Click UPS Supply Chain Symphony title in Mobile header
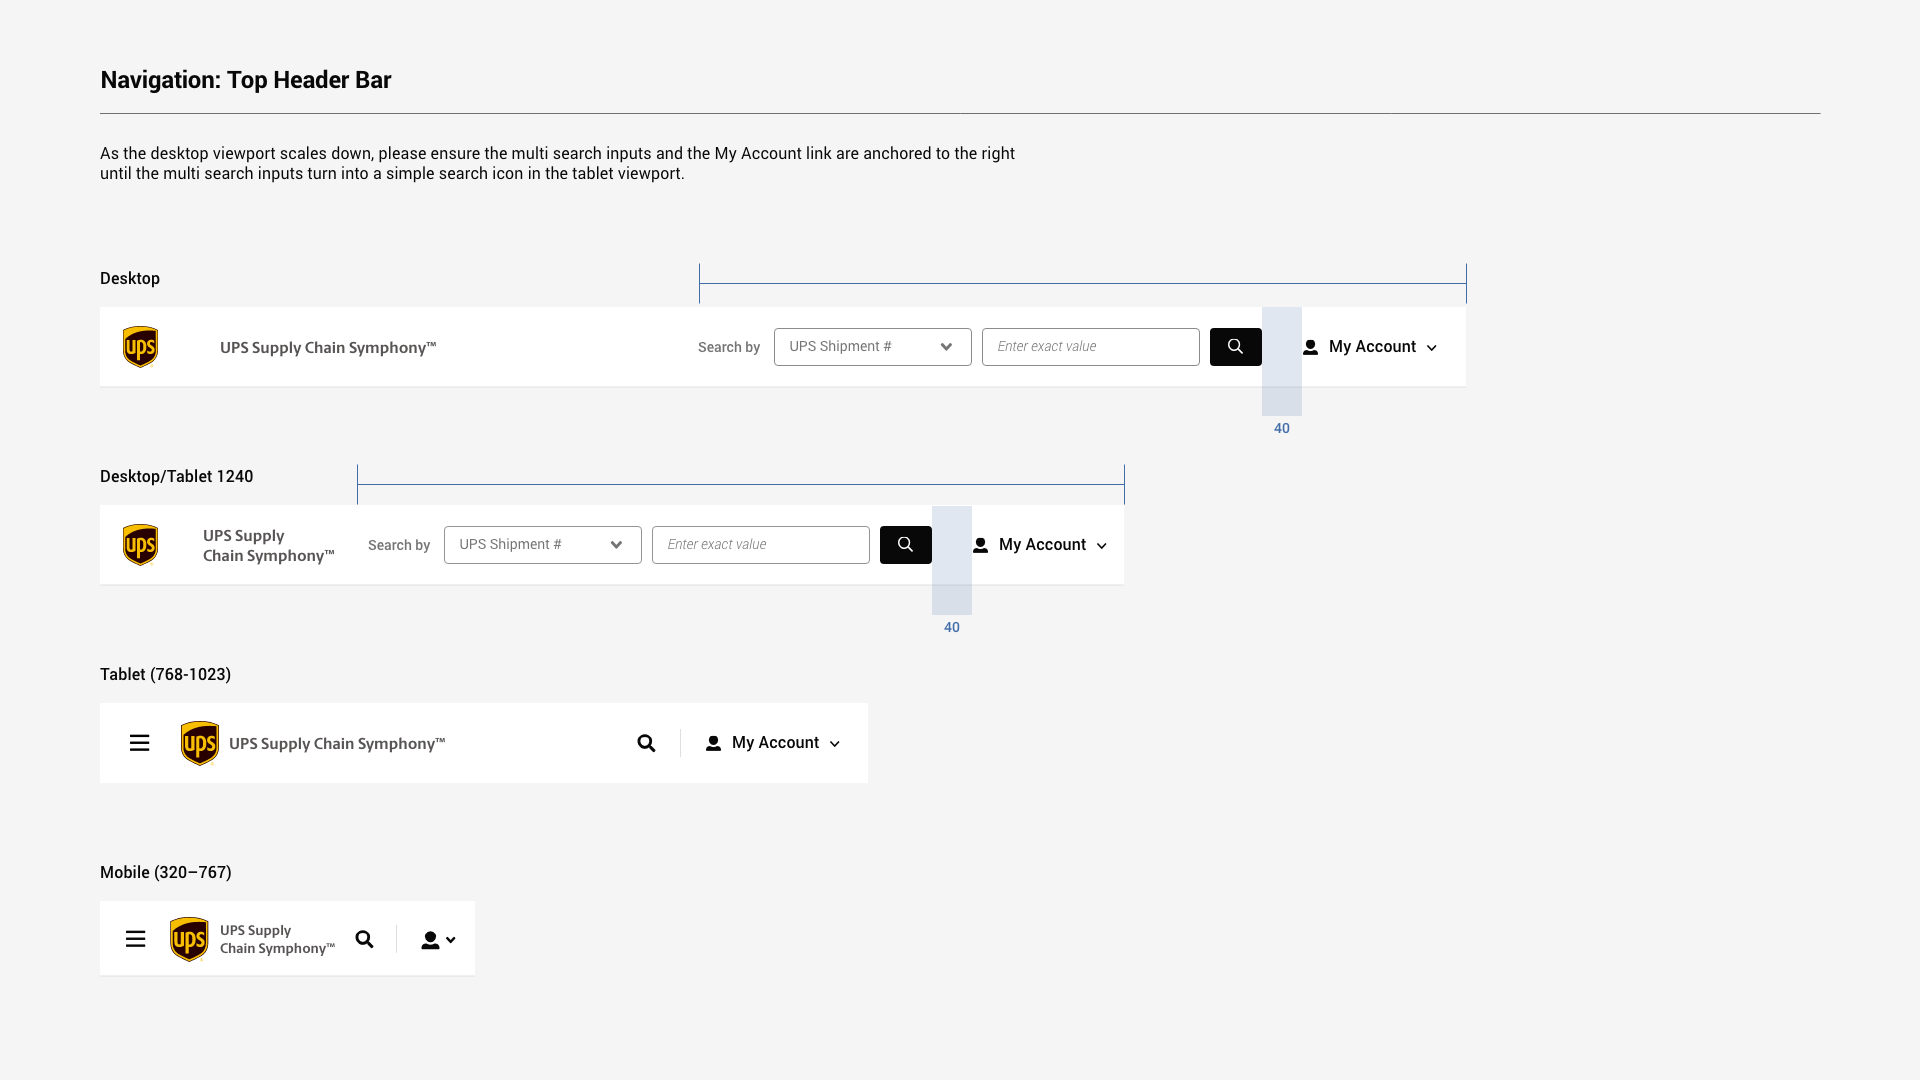Viewport: 1920px width, 1080px height. (277, 939)
